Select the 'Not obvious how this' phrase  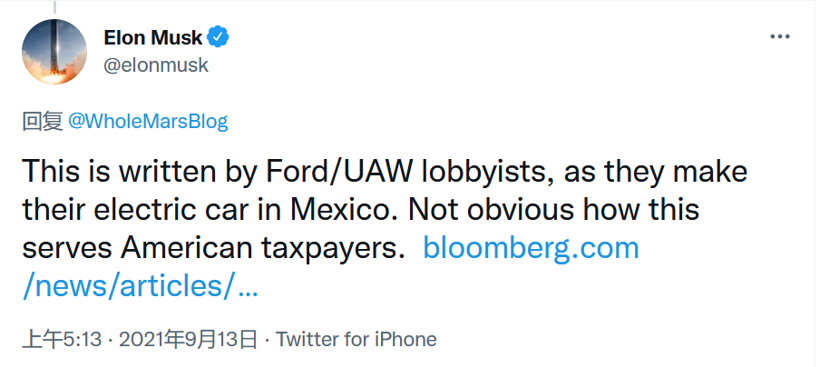553,210
